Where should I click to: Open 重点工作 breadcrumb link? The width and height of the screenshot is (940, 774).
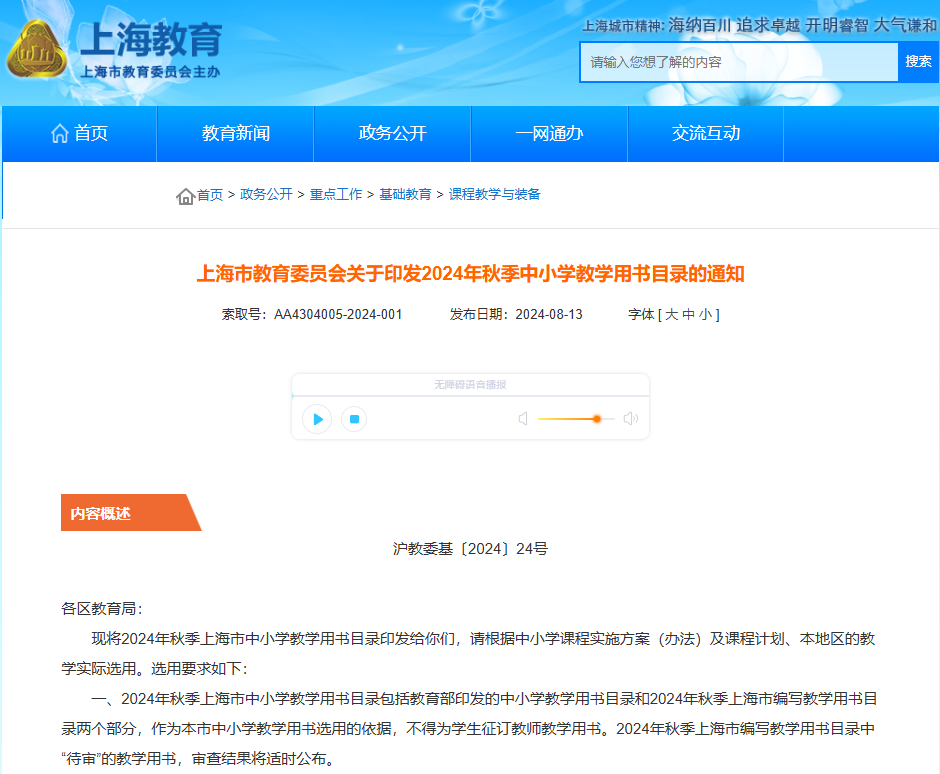click(x=336, y=194)
